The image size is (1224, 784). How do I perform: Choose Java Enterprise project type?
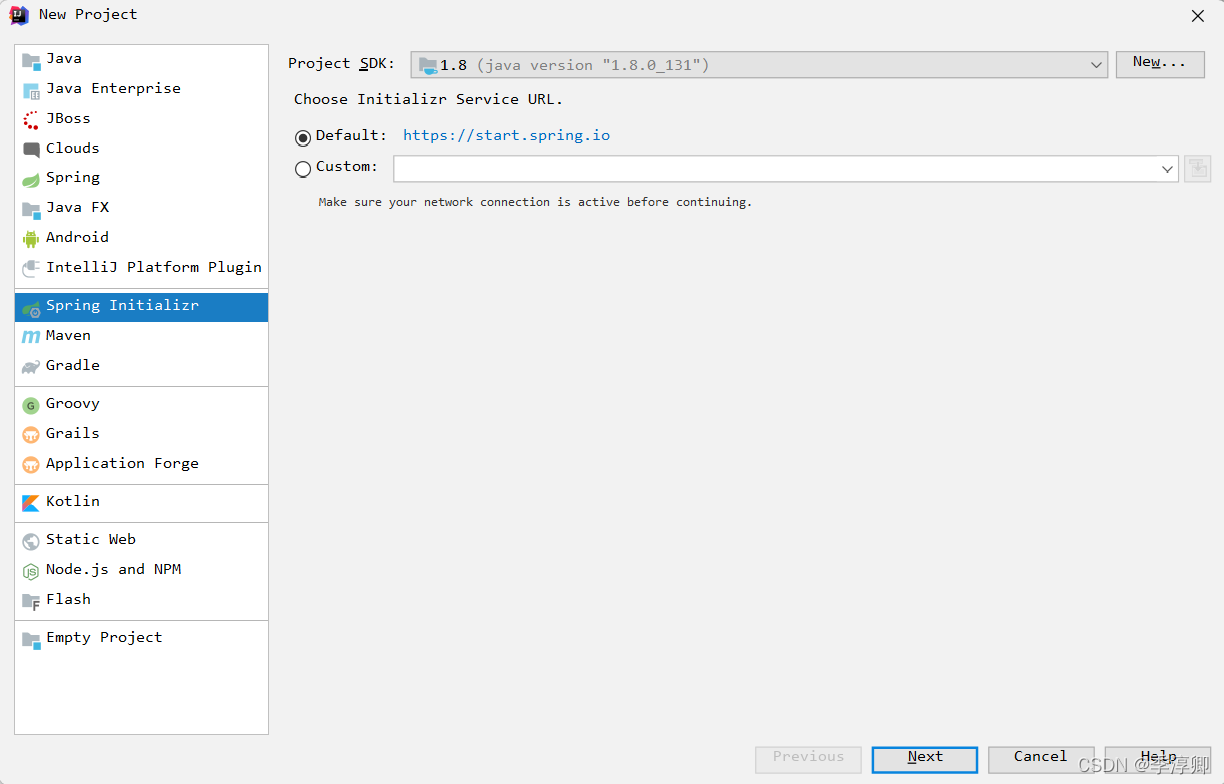[141, 88]
